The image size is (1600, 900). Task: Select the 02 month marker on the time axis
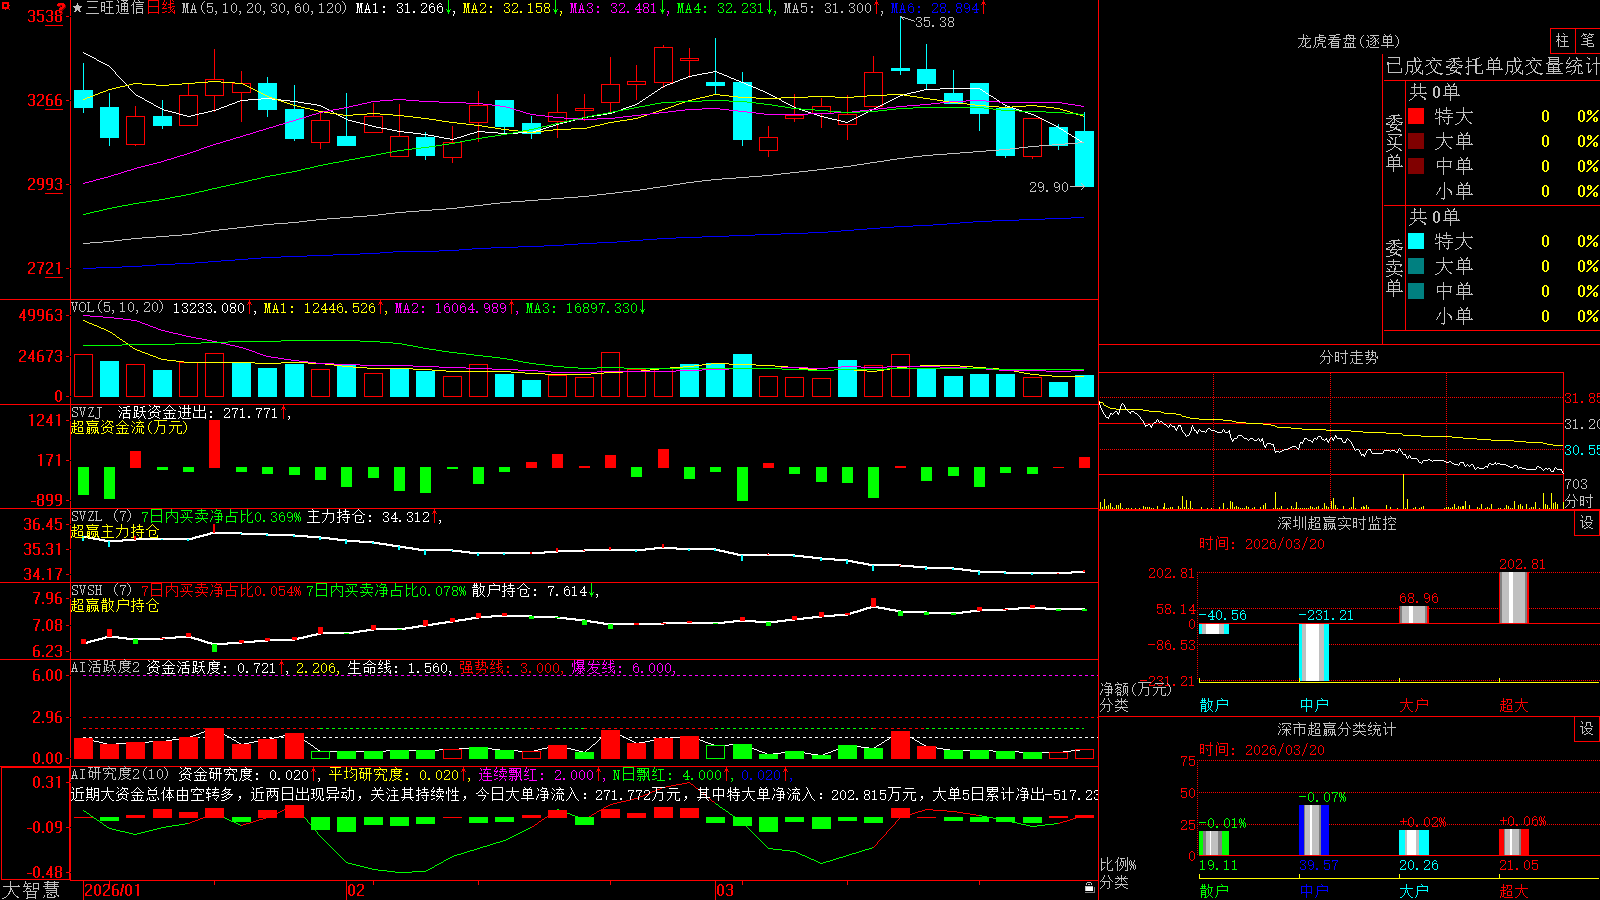pos(356,890)
